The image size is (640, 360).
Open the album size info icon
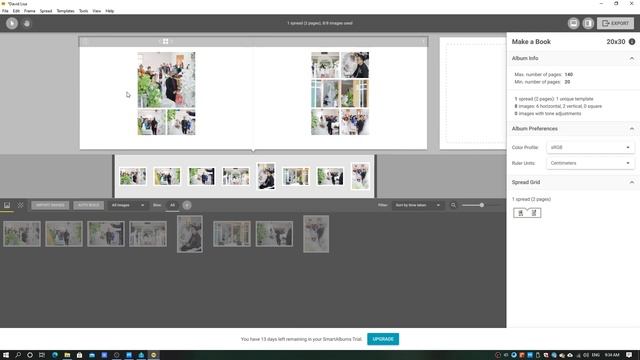[632, 42]
